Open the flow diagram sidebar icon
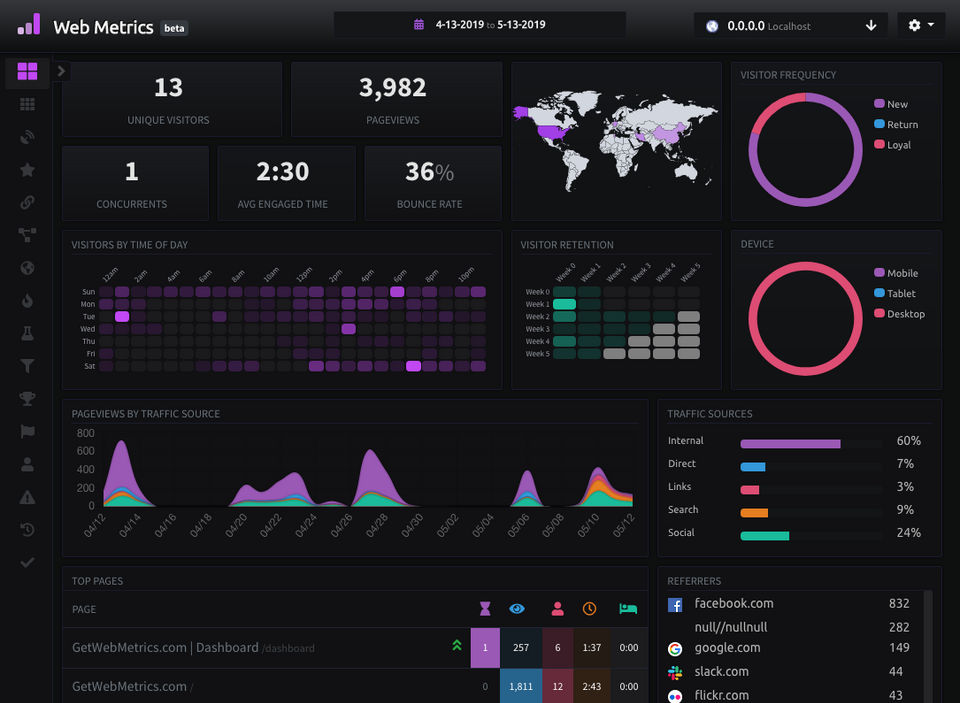 point(27,235)
